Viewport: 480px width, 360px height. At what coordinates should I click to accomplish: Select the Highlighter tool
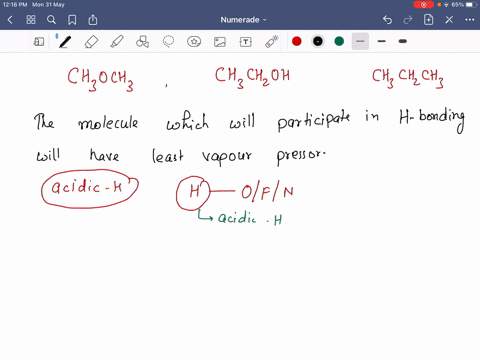(117, 42)
